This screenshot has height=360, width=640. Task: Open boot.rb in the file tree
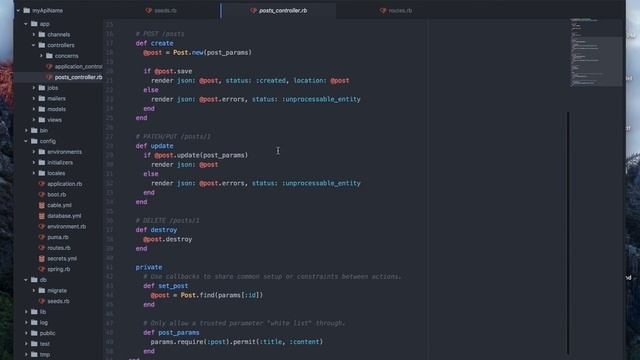point(56,194)
